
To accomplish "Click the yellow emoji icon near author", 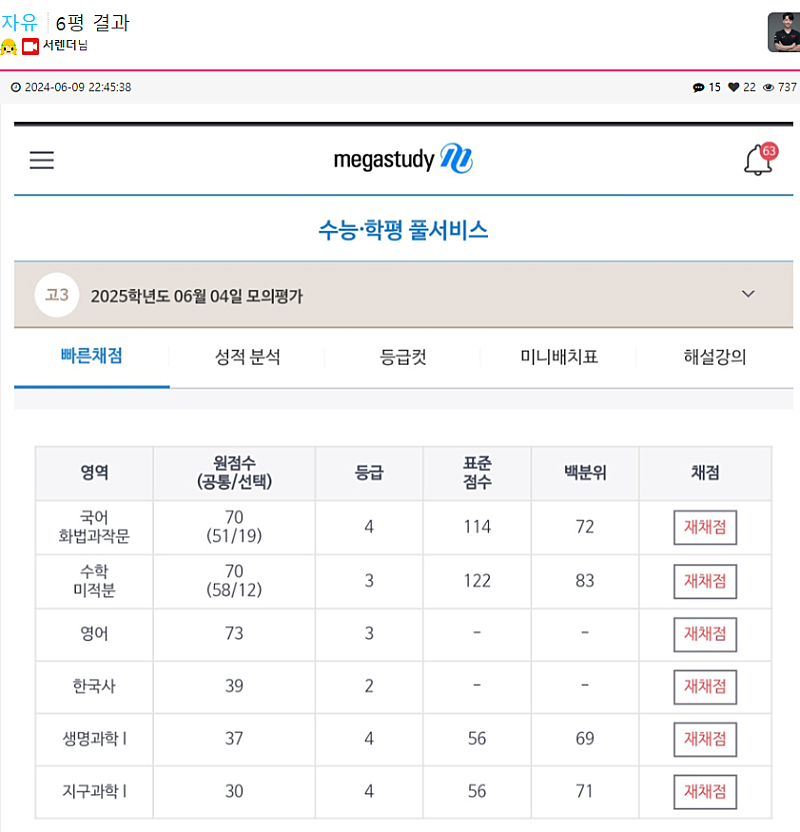I will point(9,47).
